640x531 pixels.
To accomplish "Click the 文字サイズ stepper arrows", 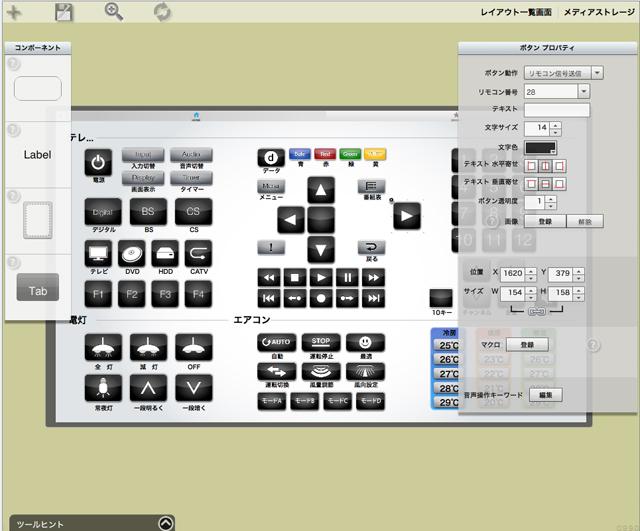I will [x=555, y=129].
